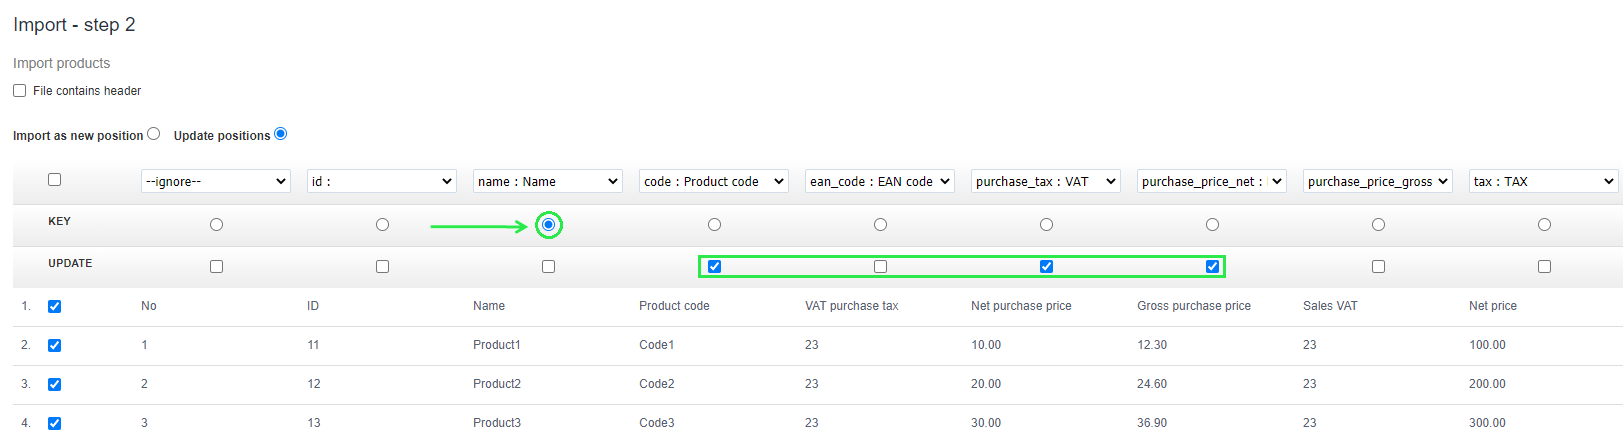Viewport: 1623px width, 442px height.
Task: Expand the "id :" column dropdown
Action: point(382,181)
